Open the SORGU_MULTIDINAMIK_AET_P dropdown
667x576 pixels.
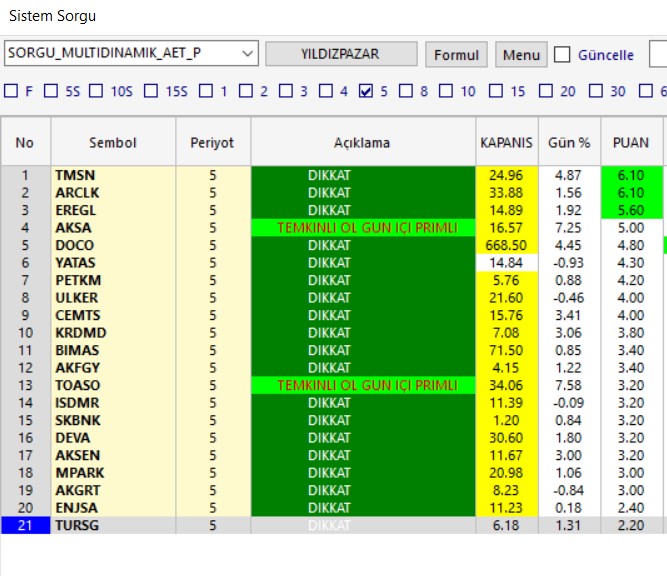click(x=131, y=54)
